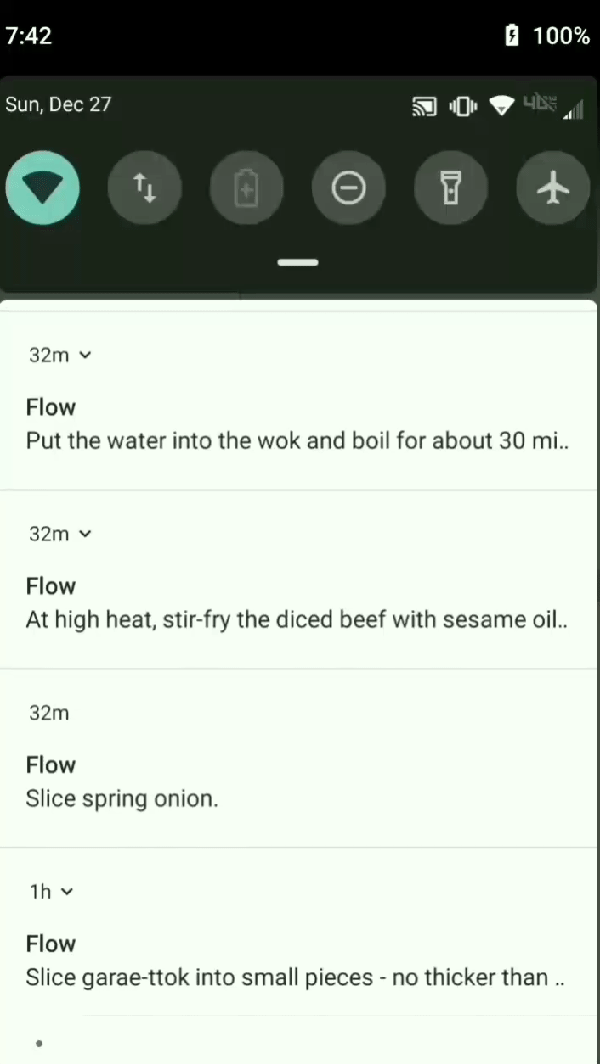The image size is (600, 1064).
Task: Tap the 100% battery percentage indicator
Action: 561,36
